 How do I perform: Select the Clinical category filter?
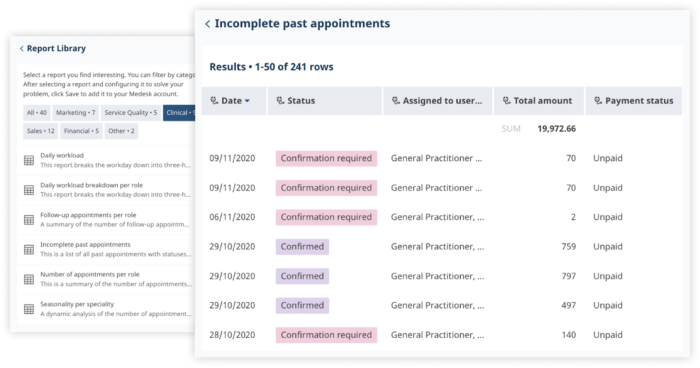[179, 113]
